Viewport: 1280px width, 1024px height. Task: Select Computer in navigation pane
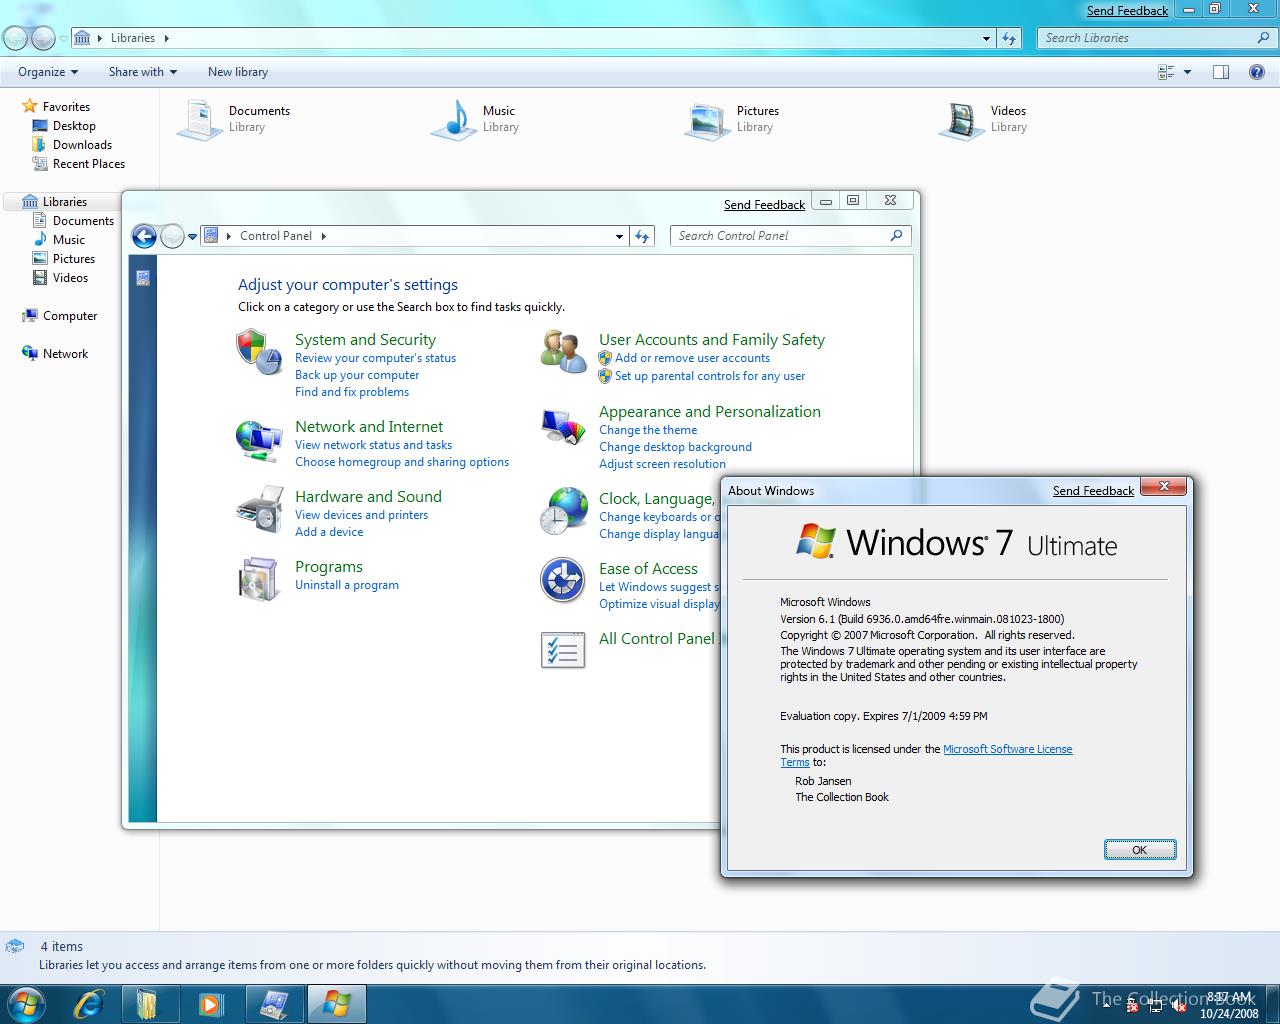[70, 316]
